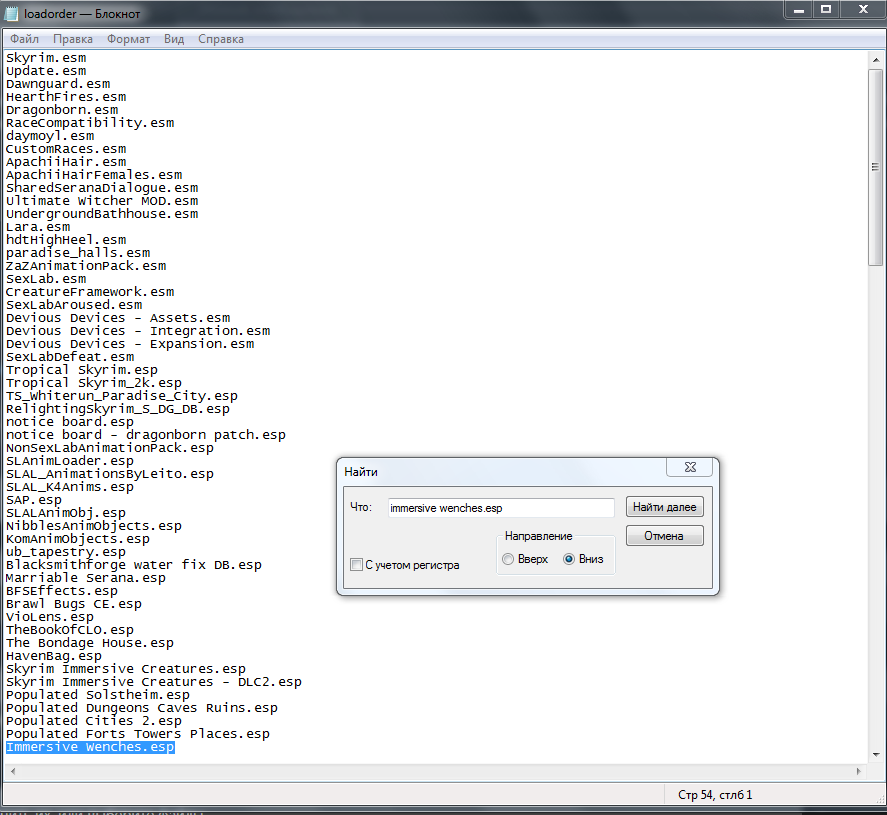The image size is (887, 815).
Task: Click the vertical scrollbar up arrow
Action: (876, 59)
